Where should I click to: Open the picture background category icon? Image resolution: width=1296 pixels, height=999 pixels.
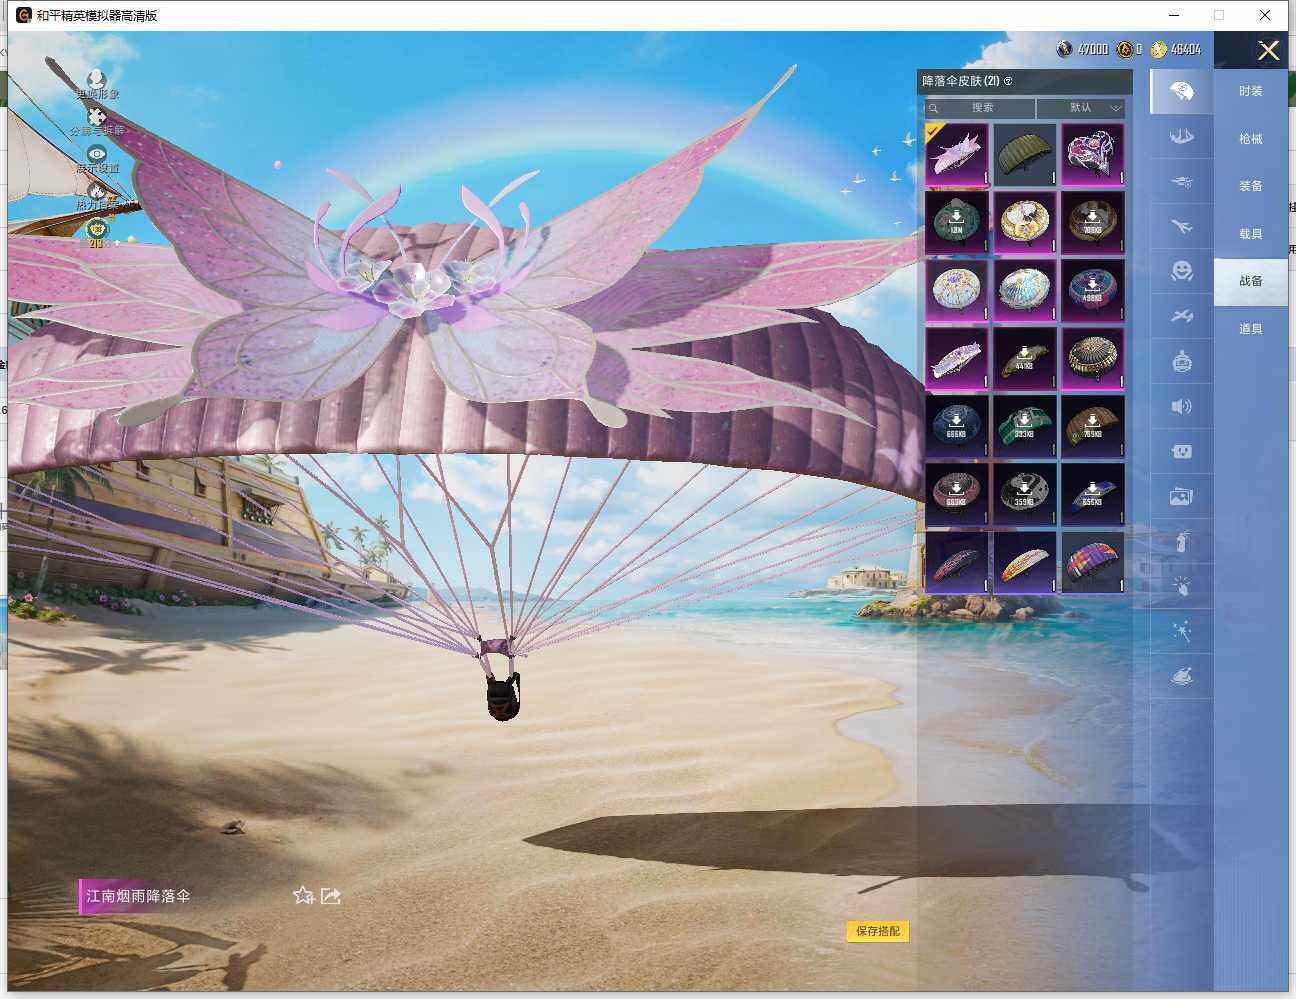pos(1181,496)
